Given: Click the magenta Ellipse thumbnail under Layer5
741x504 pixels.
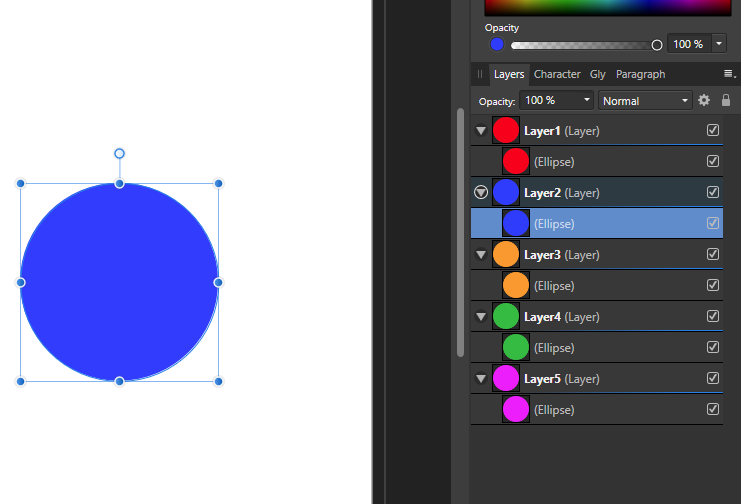Looking at the screenshot, I should tap(516, 409).
